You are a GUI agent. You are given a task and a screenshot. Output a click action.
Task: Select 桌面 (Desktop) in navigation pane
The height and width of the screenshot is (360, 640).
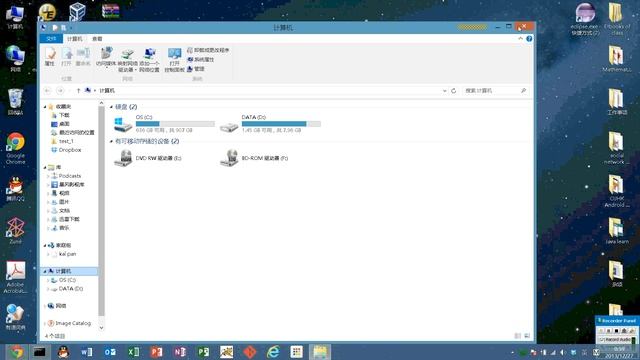[60, 124]
